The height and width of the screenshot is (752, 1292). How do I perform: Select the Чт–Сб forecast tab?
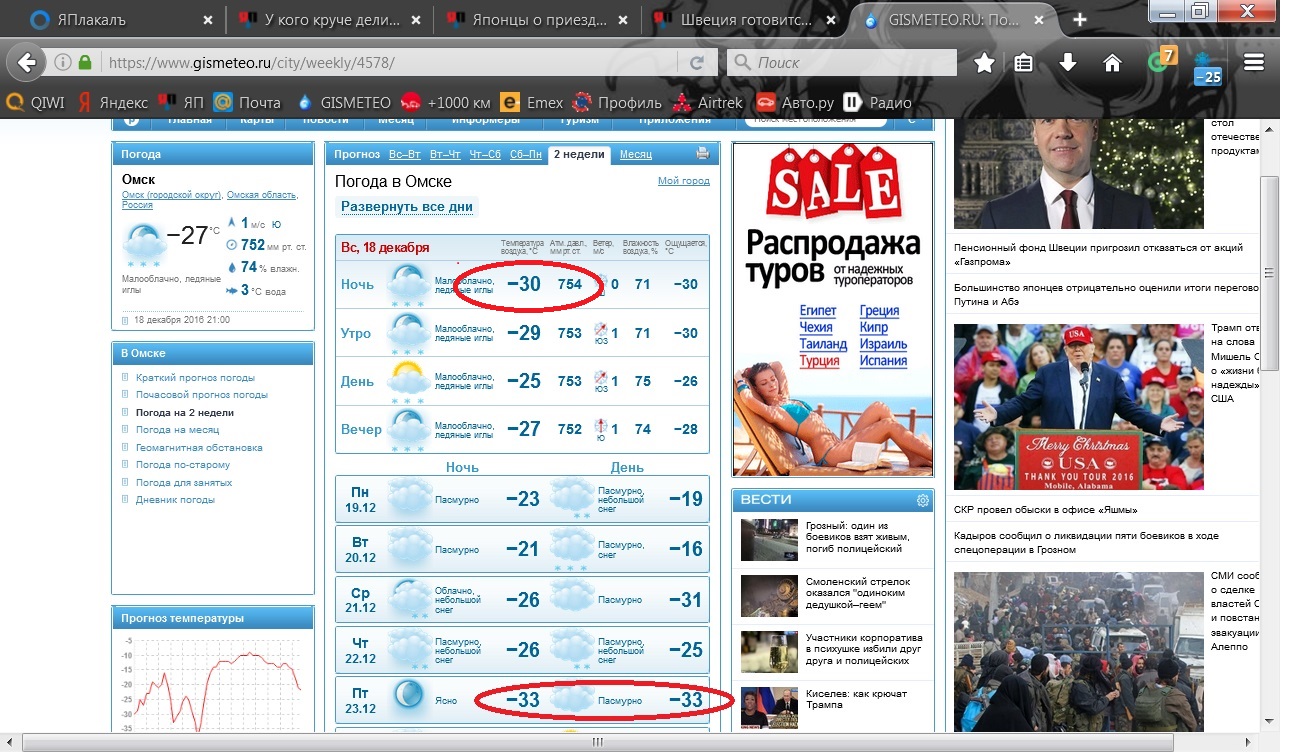coord(485,154)
